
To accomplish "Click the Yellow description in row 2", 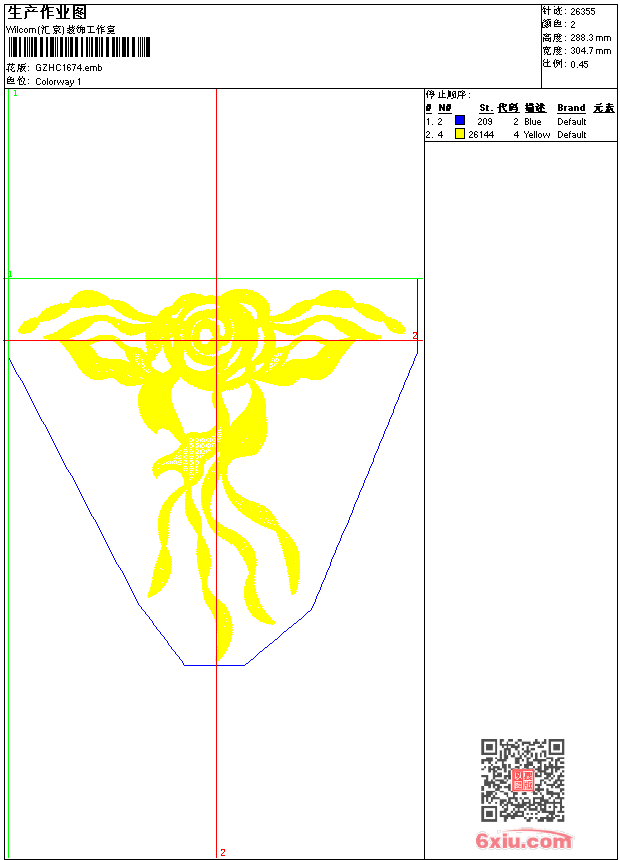I will click(537, 135).
